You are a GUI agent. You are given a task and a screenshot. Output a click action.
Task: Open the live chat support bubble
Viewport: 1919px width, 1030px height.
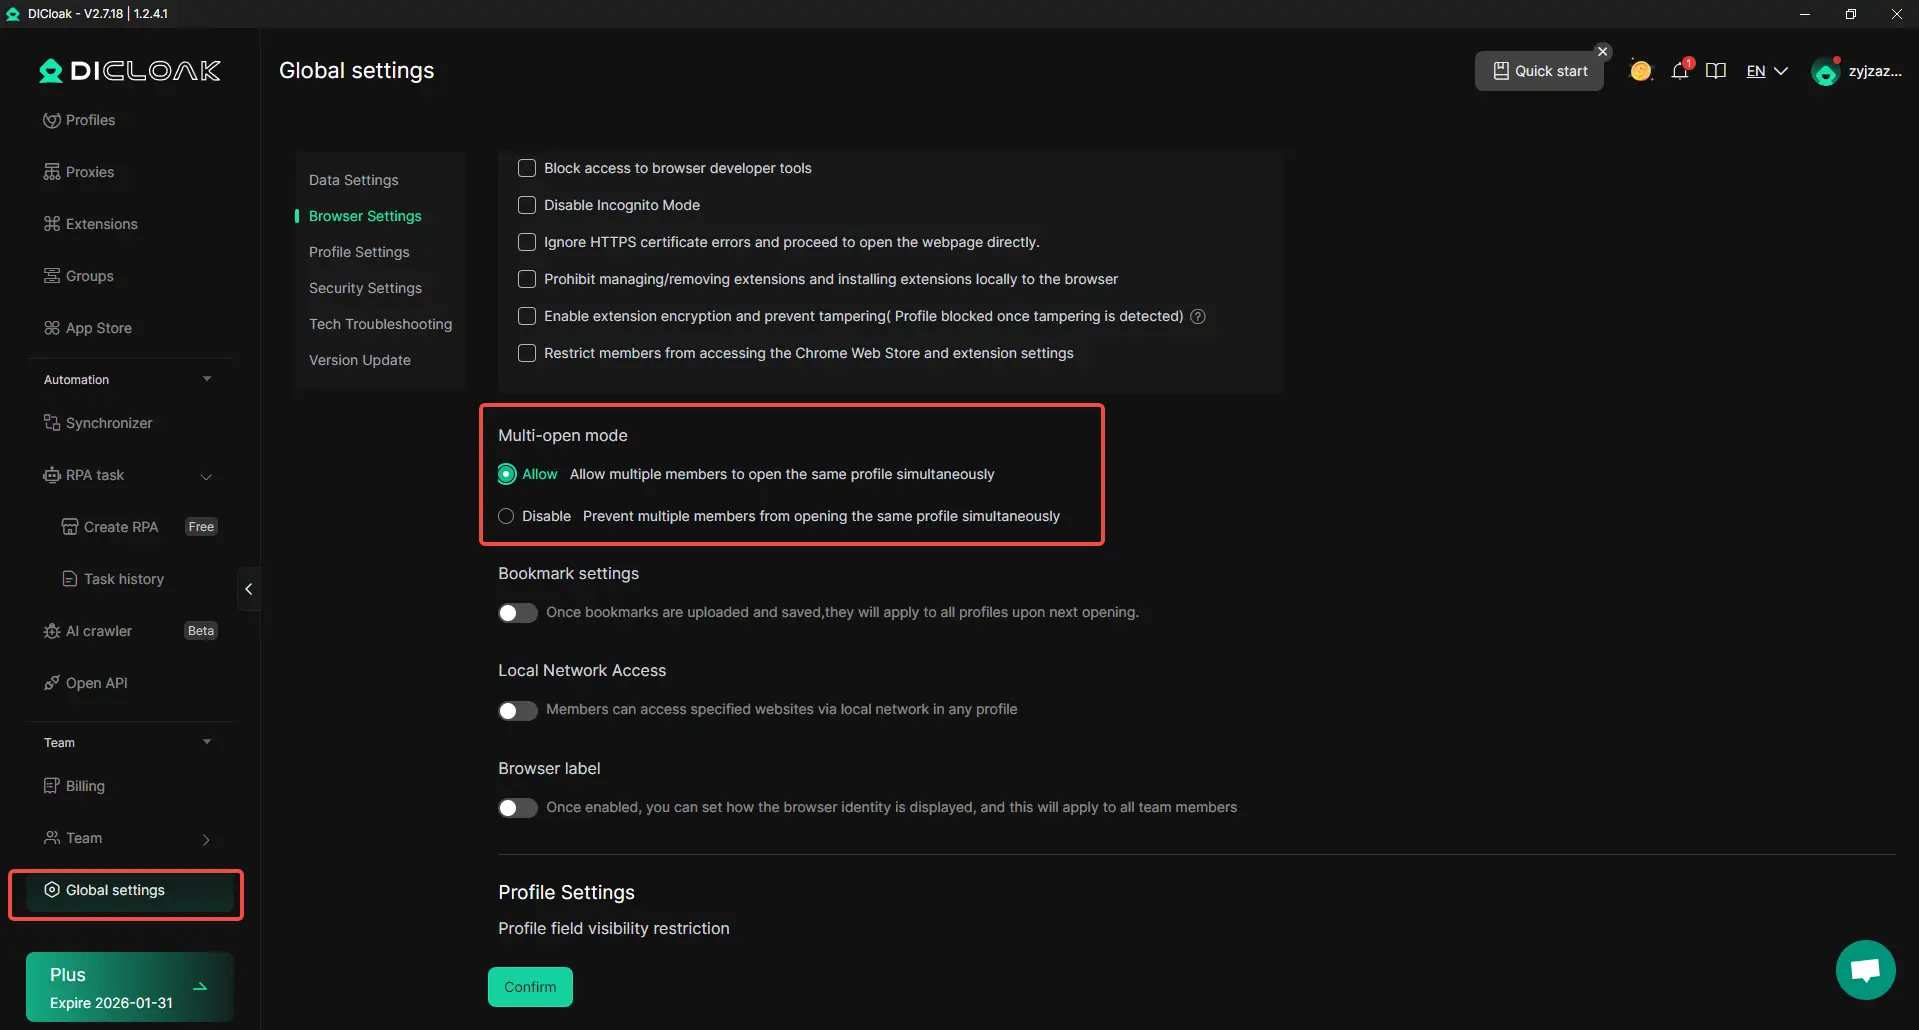pyautogui.click(x=1865, y=969)
